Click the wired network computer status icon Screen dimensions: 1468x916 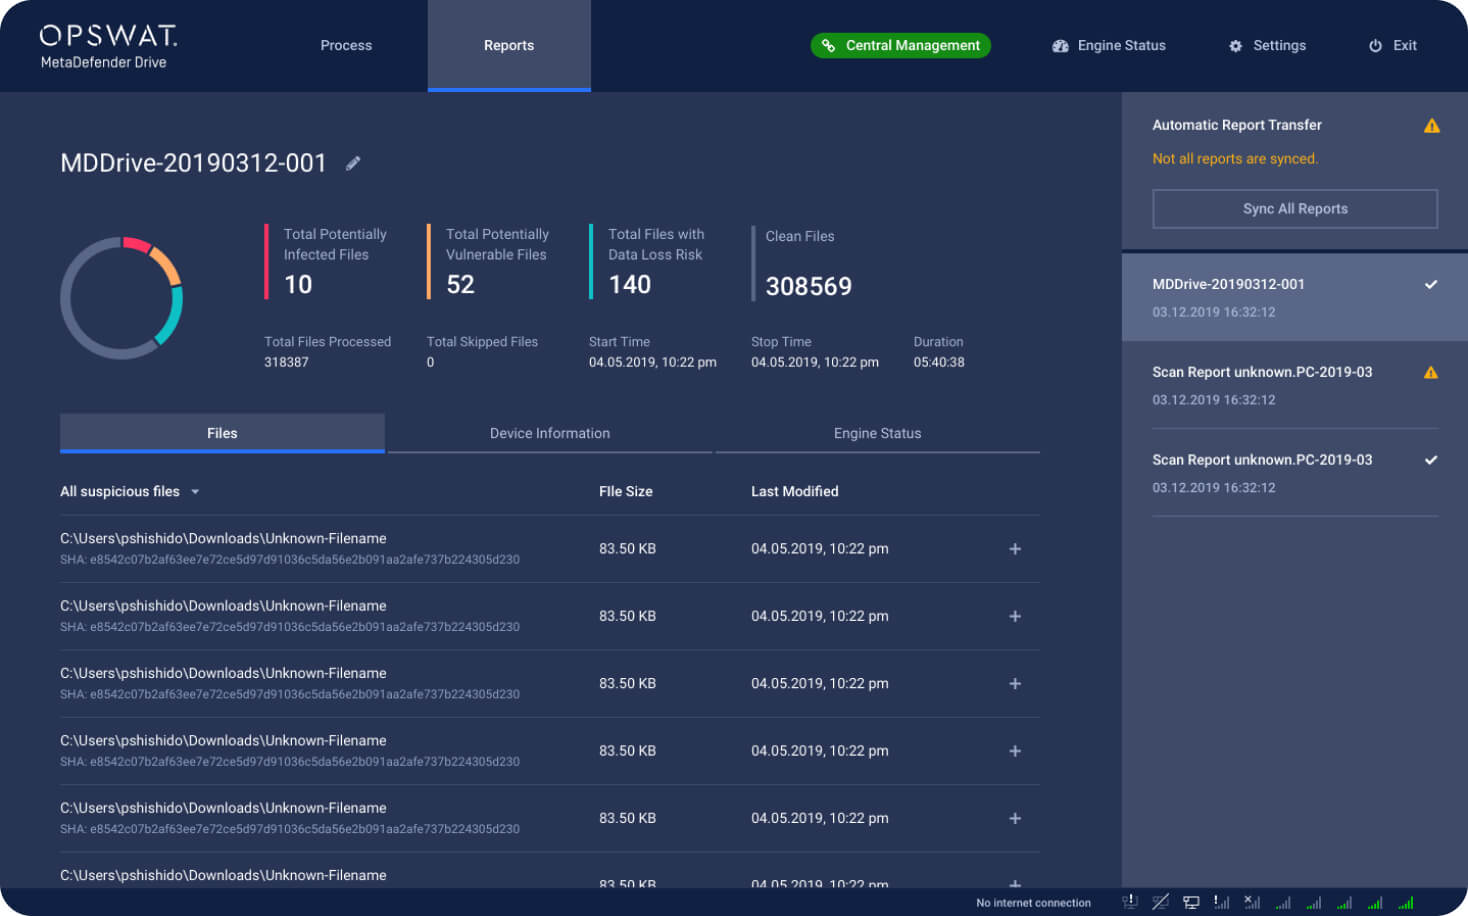click(x=1191, y=902)
